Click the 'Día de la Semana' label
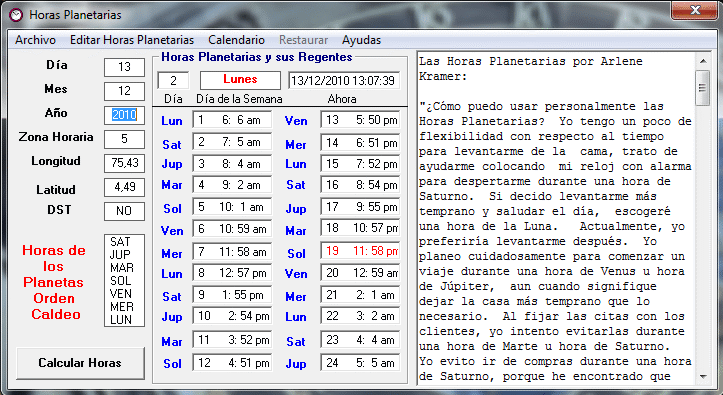 (x=239, y=99)
